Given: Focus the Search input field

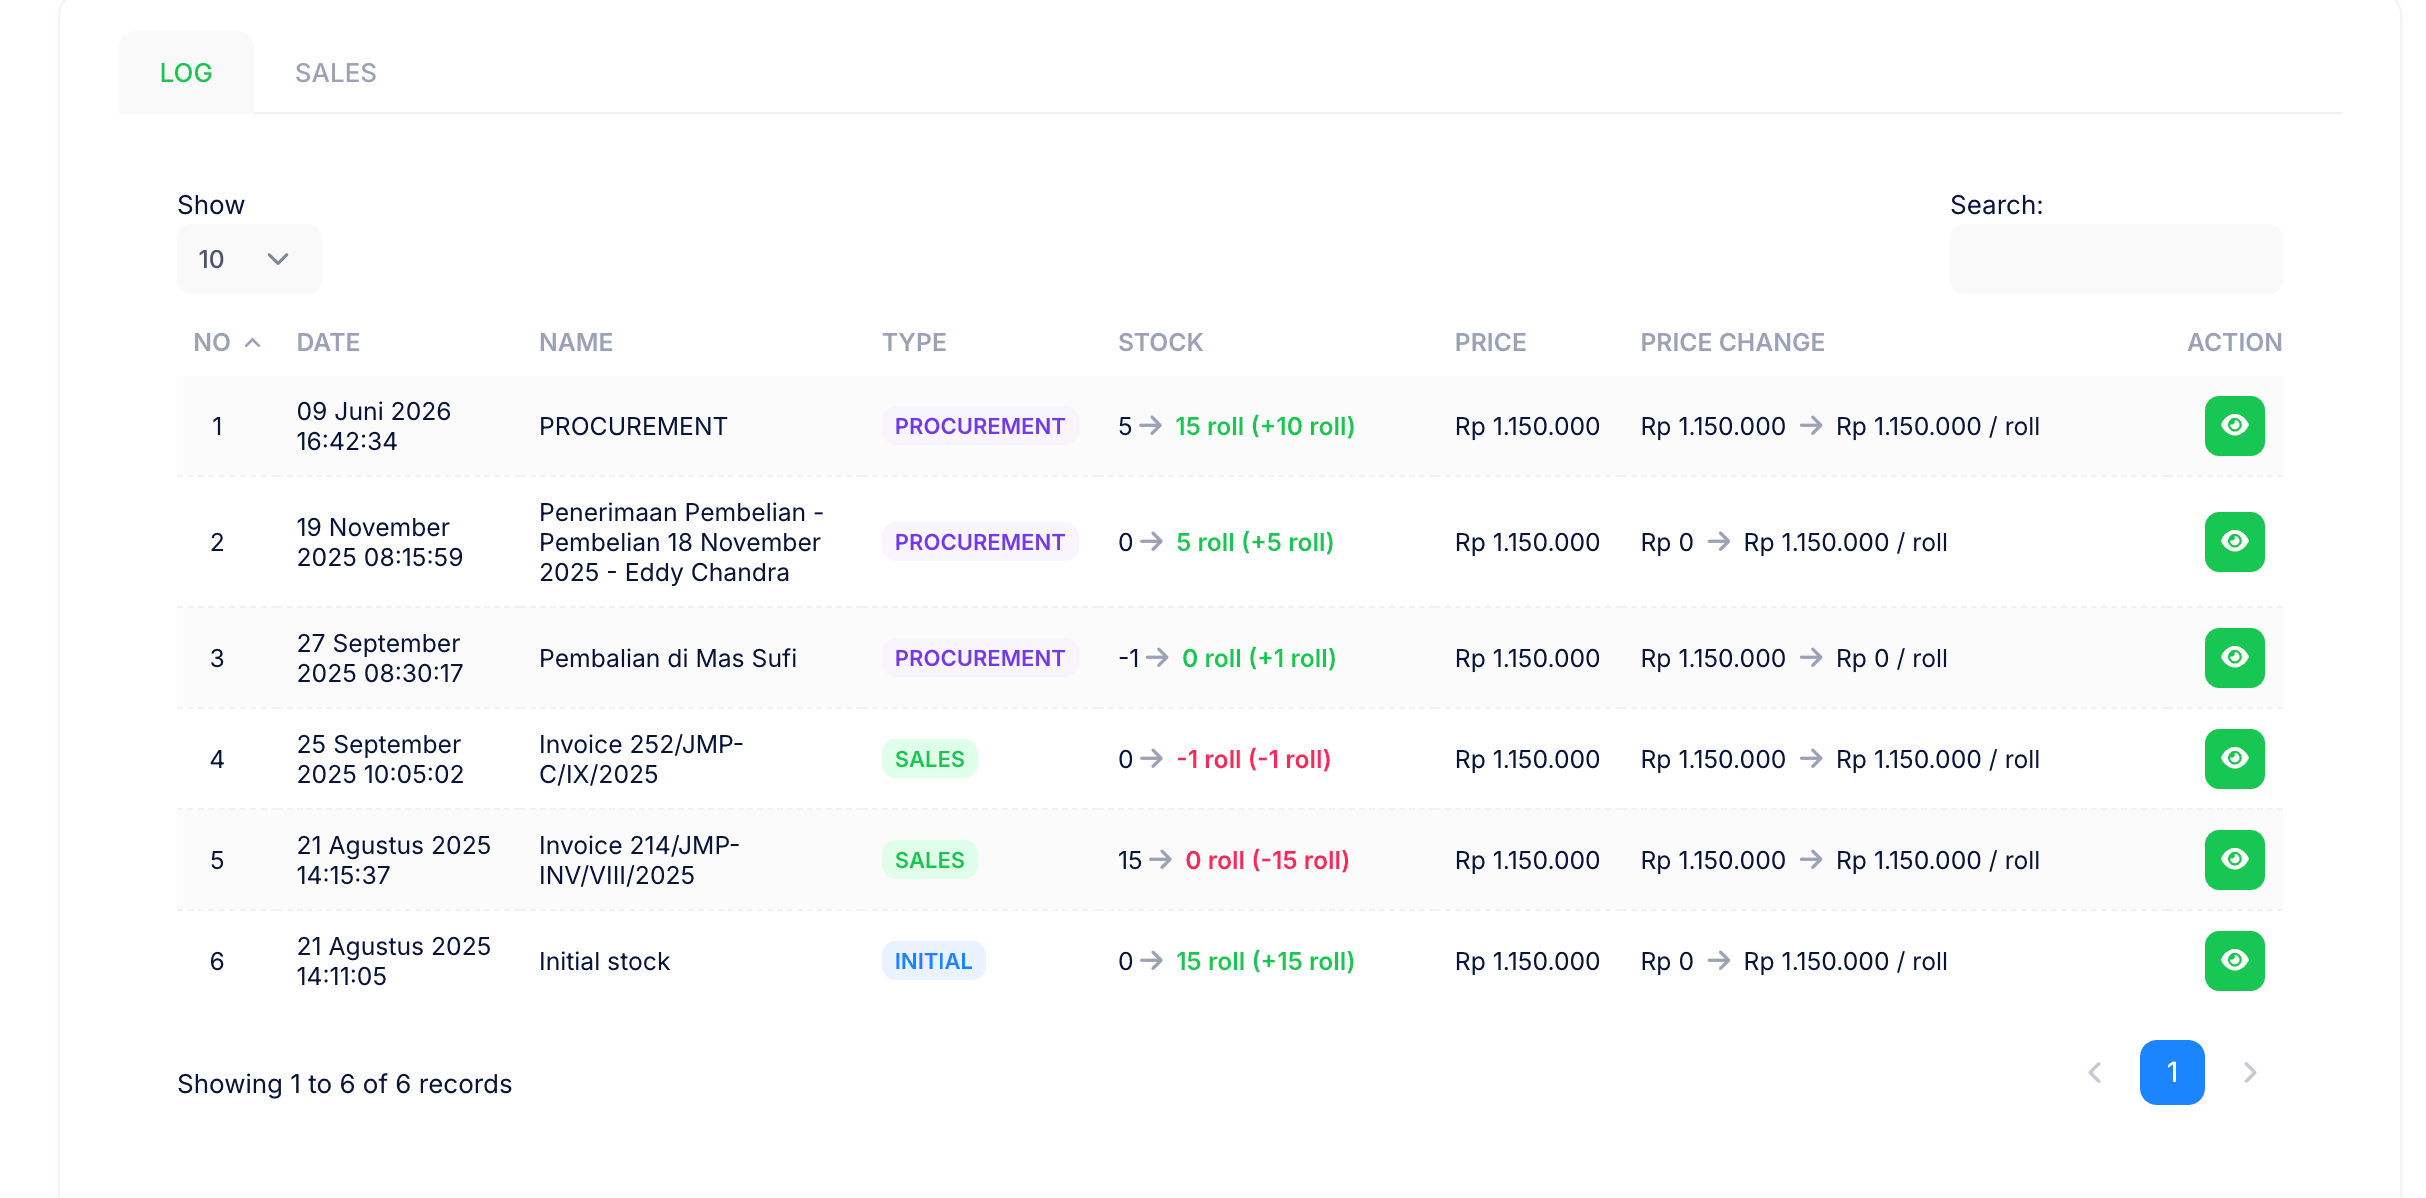Looking at the screenshot, I should coord(2116,259).
